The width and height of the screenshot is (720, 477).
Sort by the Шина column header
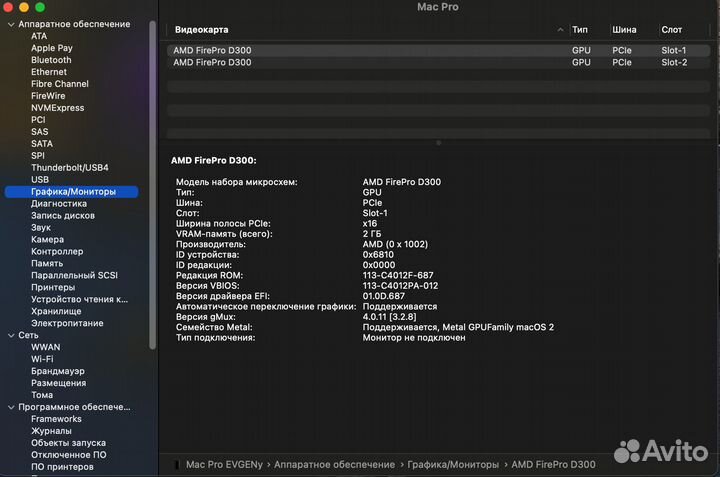coord(624,29)
